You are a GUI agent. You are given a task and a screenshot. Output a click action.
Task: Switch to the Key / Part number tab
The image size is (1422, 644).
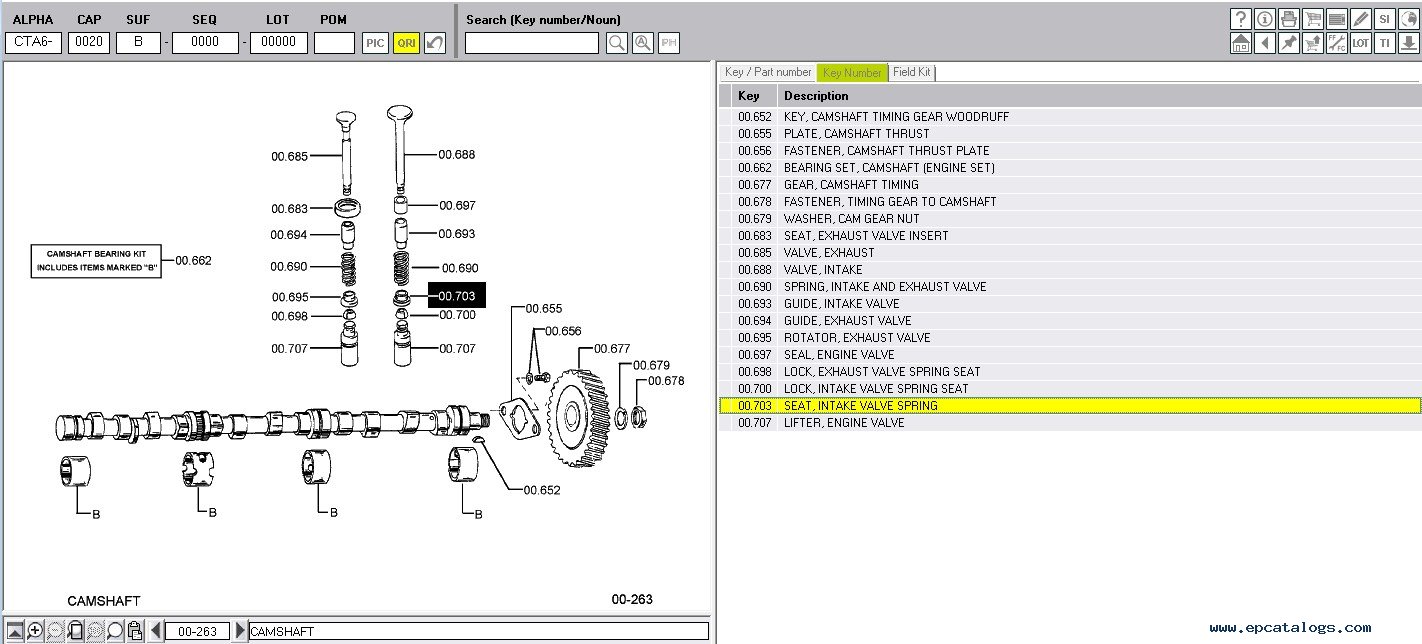point(768,72)
